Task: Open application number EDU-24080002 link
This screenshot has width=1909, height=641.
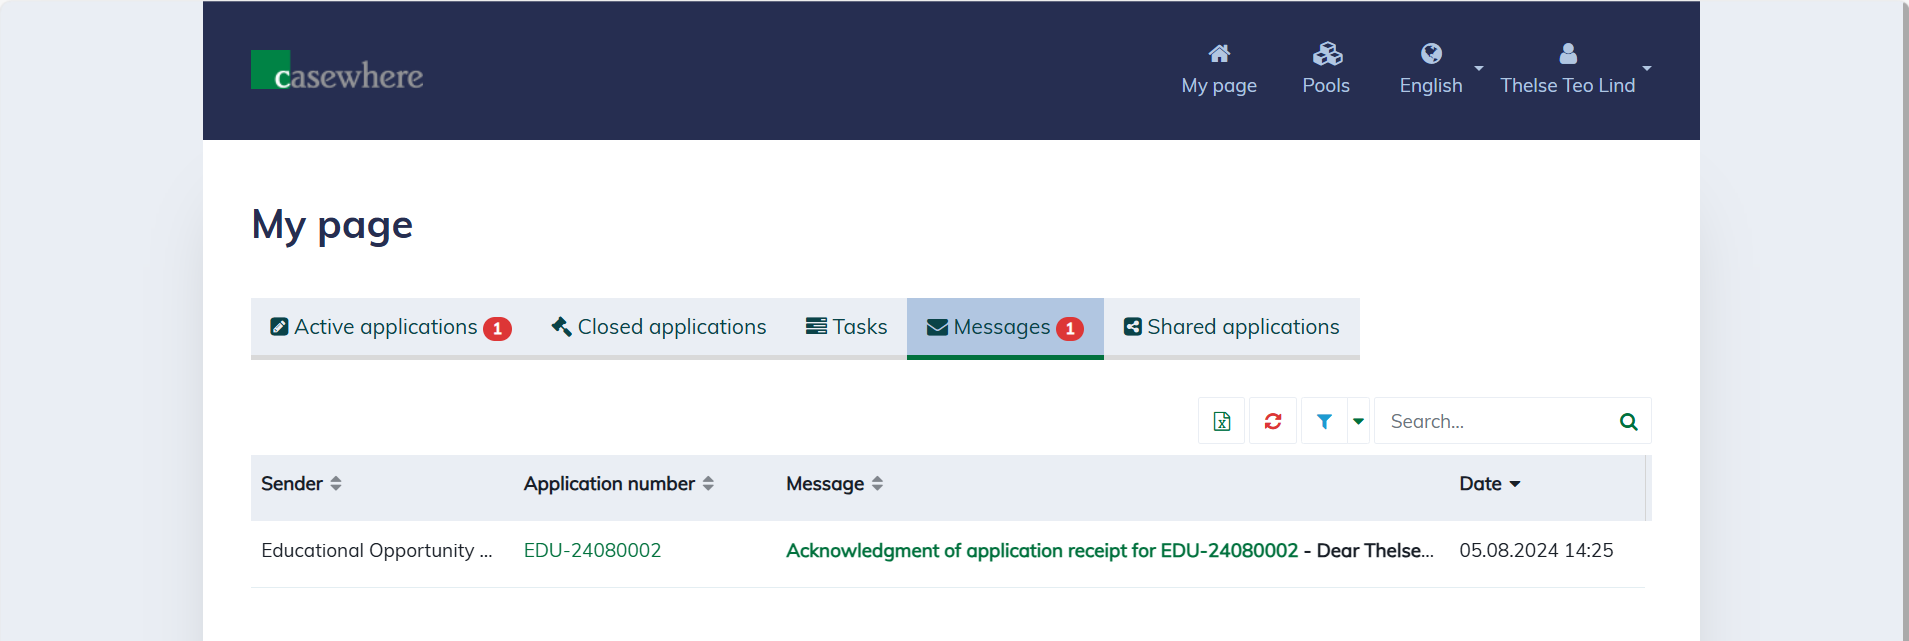Action: point(592,551)
